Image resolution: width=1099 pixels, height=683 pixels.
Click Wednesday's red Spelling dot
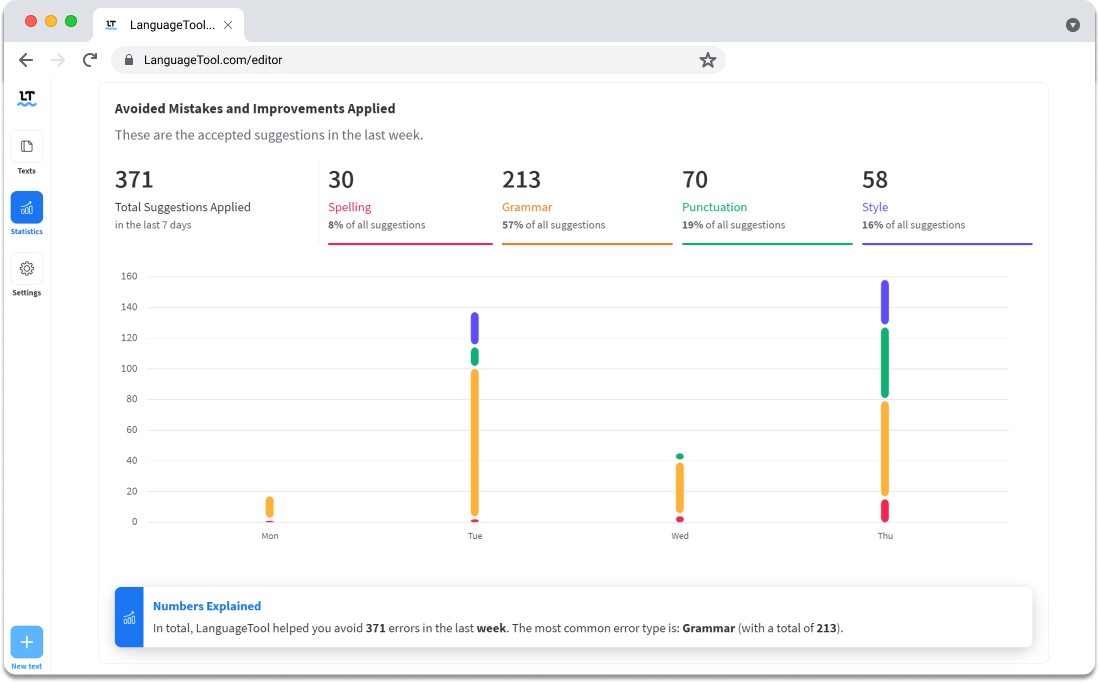[679, 520]
